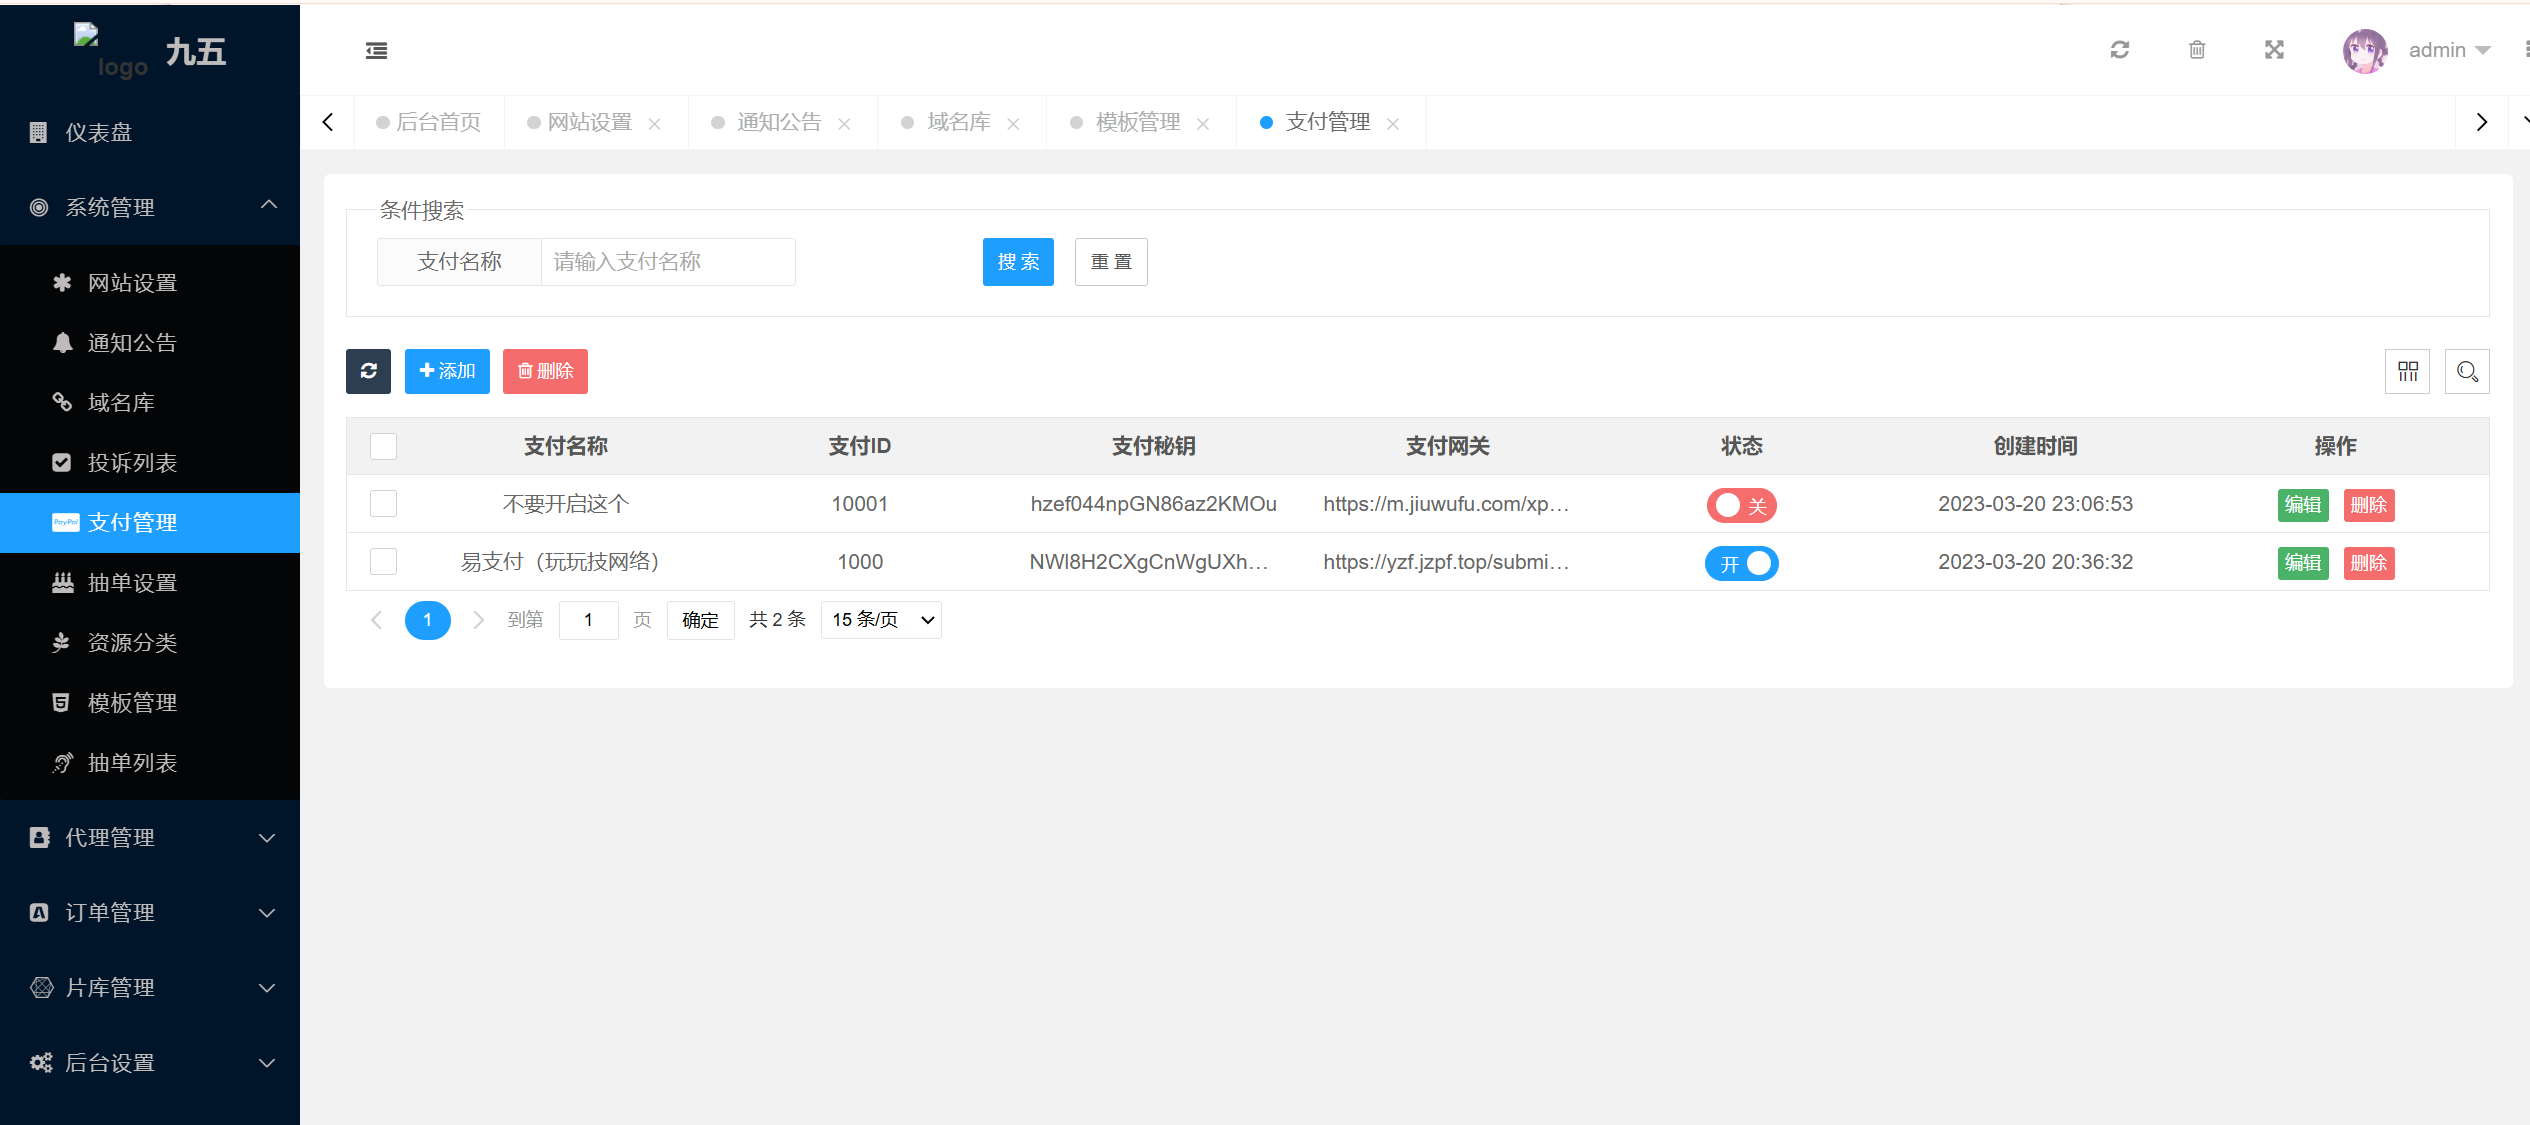Click the blue 搜索 button

[1017, 262]
